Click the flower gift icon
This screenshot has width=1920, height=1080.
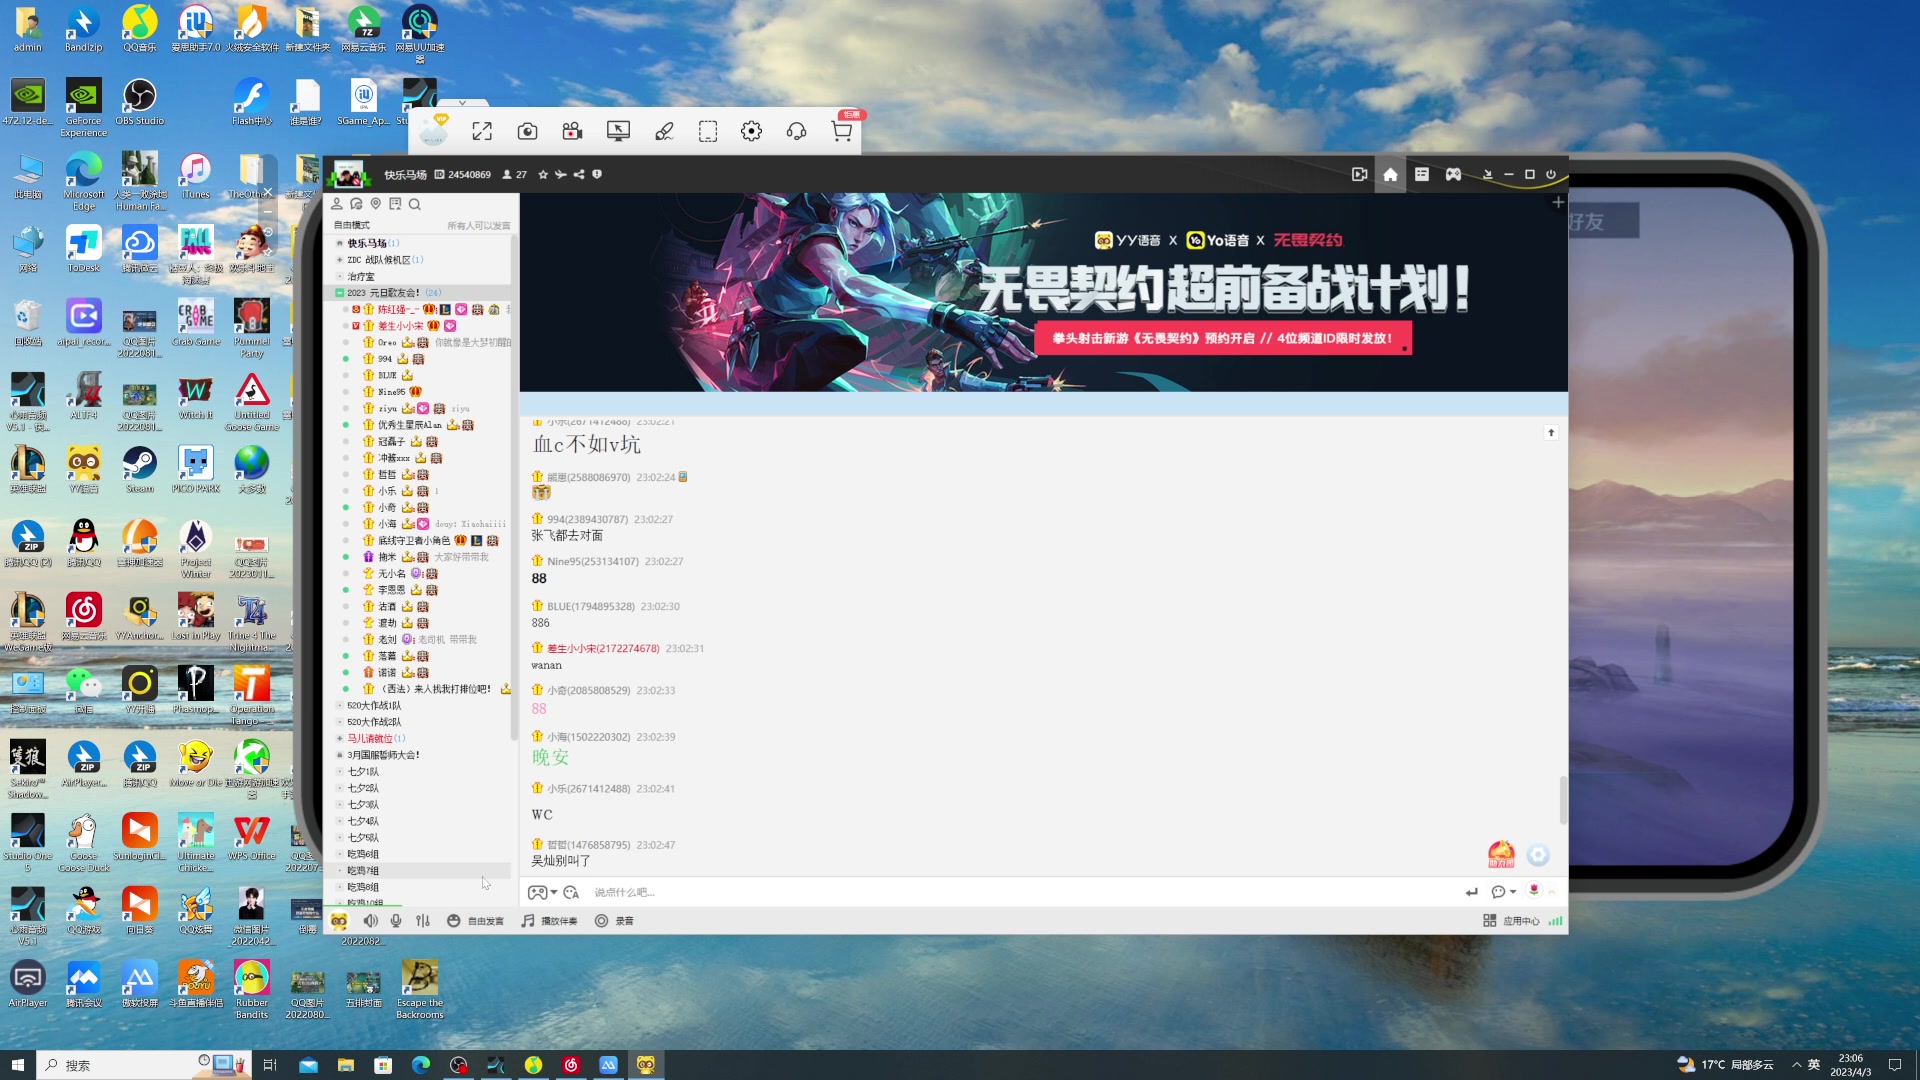pos(1534,891)
